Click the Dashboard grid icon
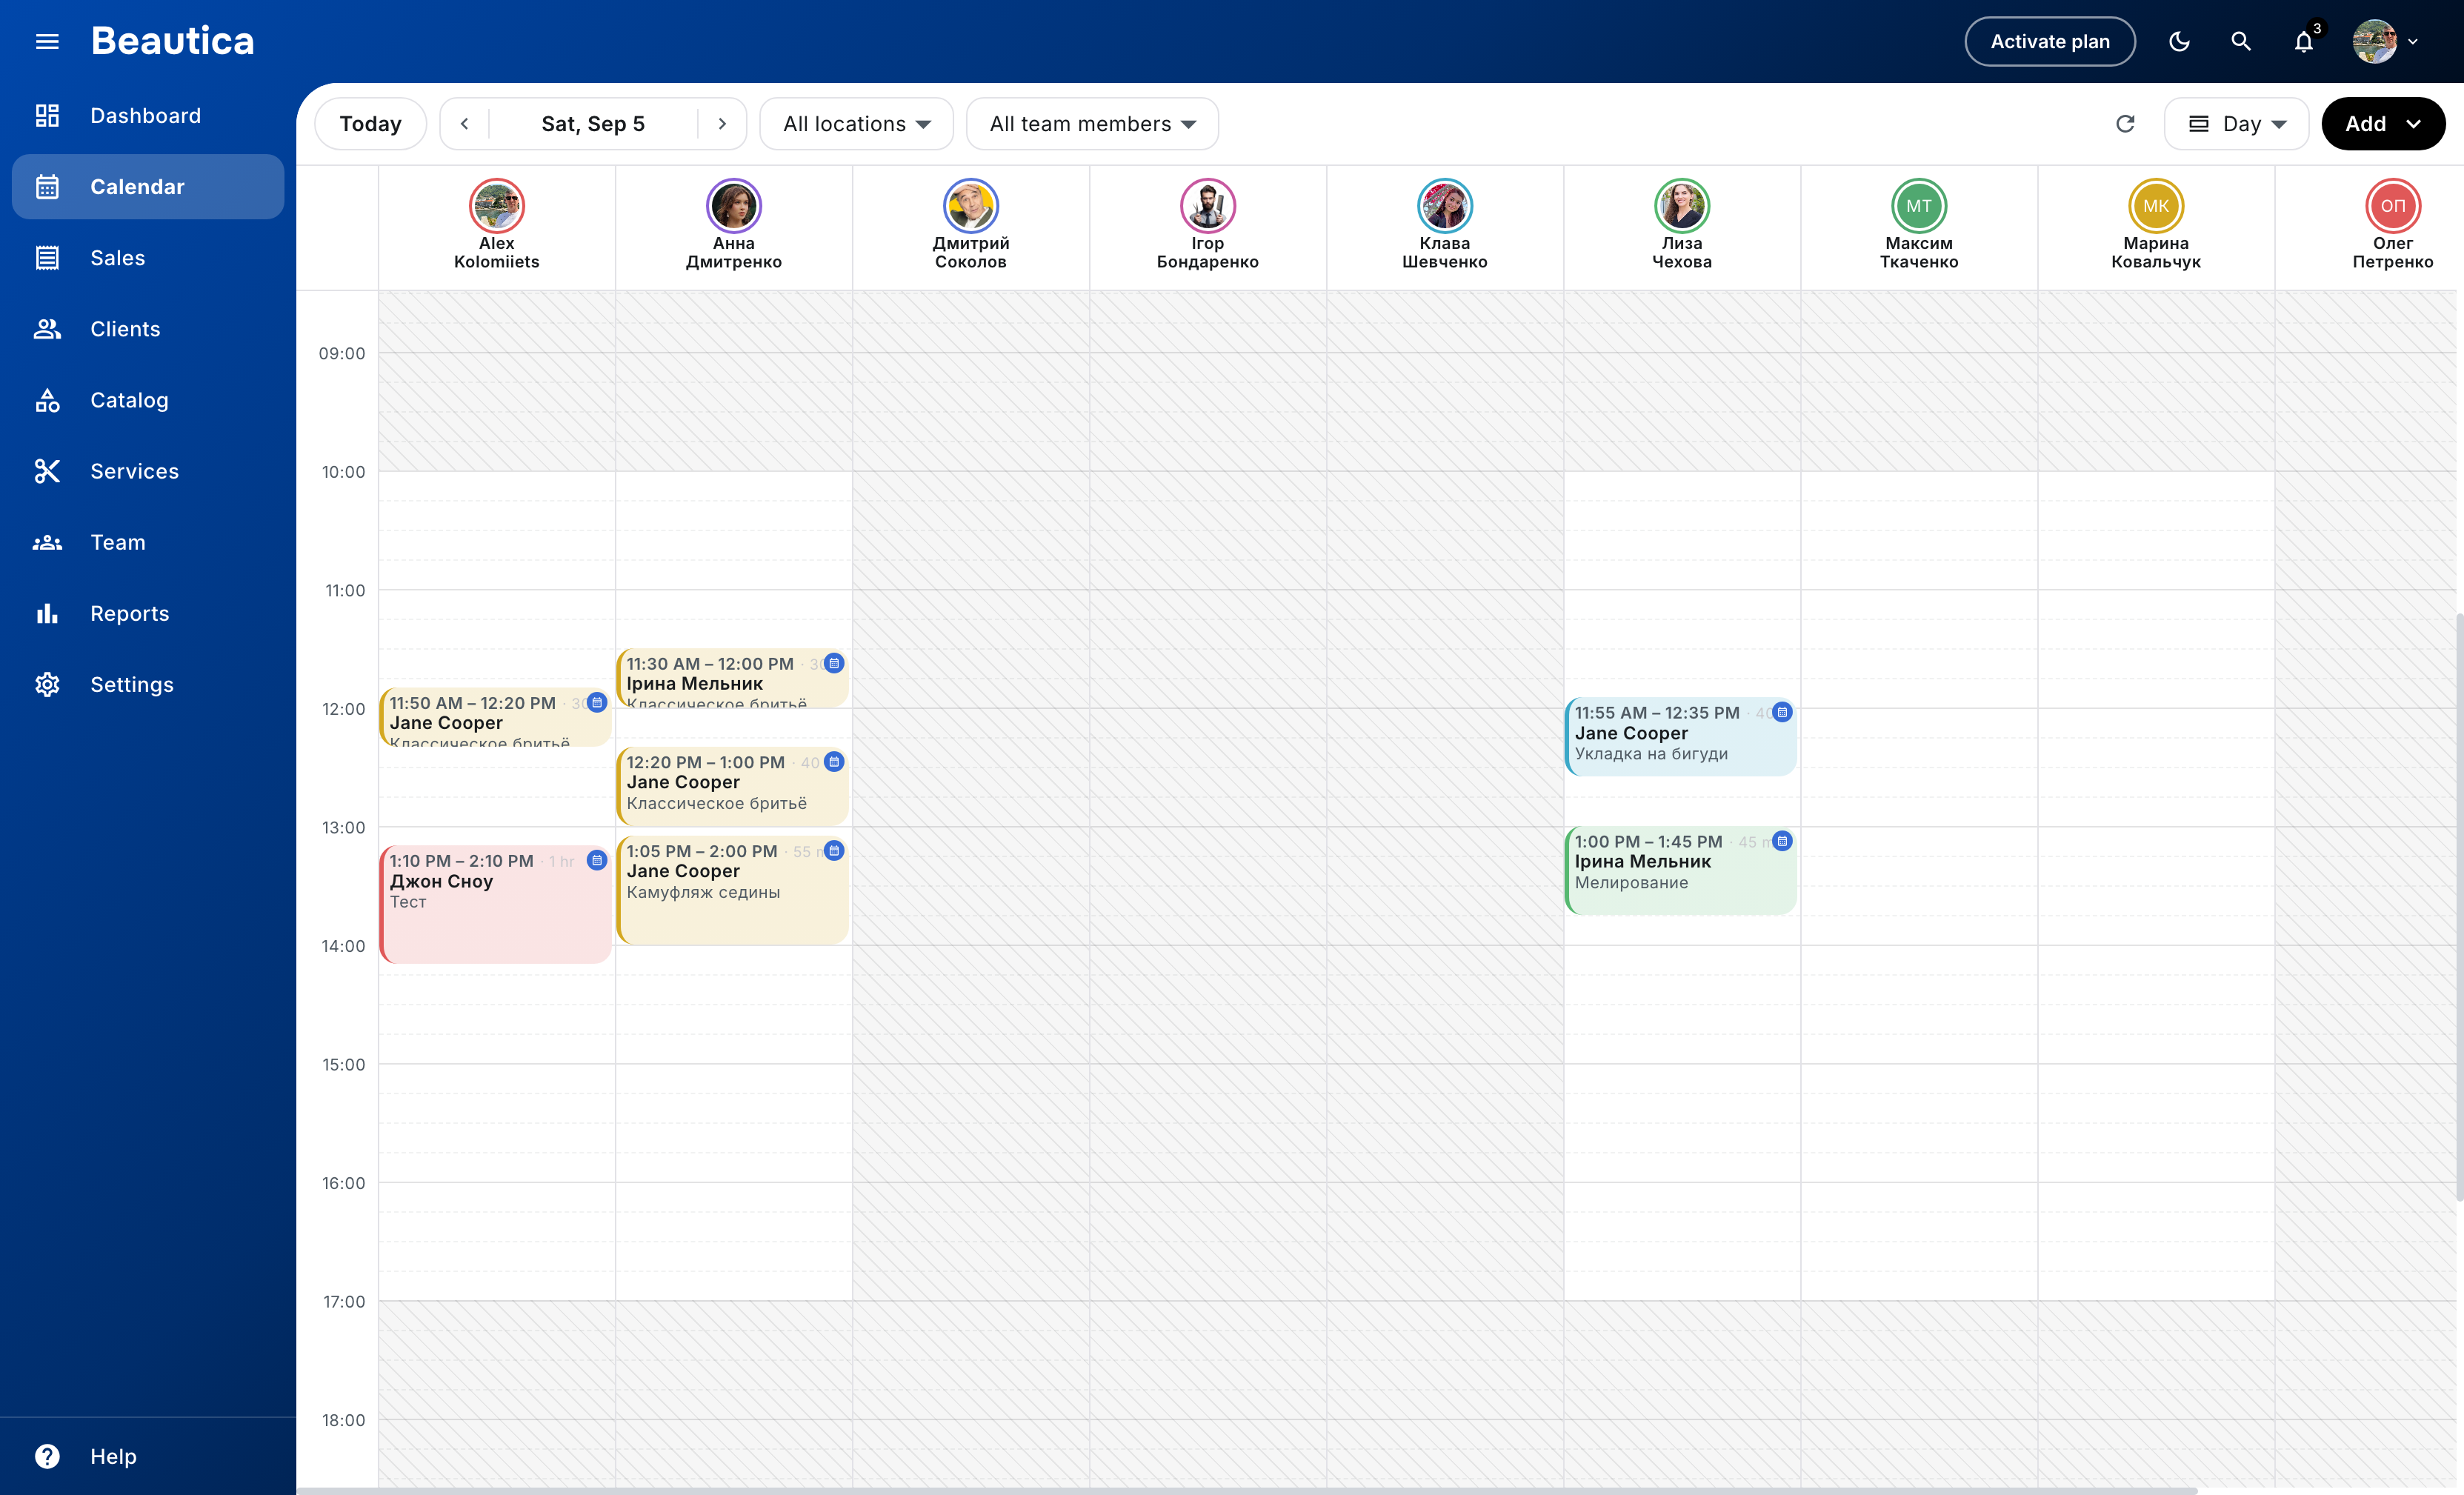This screenshot has height=1495, width=2464. [x=47, y=116]
